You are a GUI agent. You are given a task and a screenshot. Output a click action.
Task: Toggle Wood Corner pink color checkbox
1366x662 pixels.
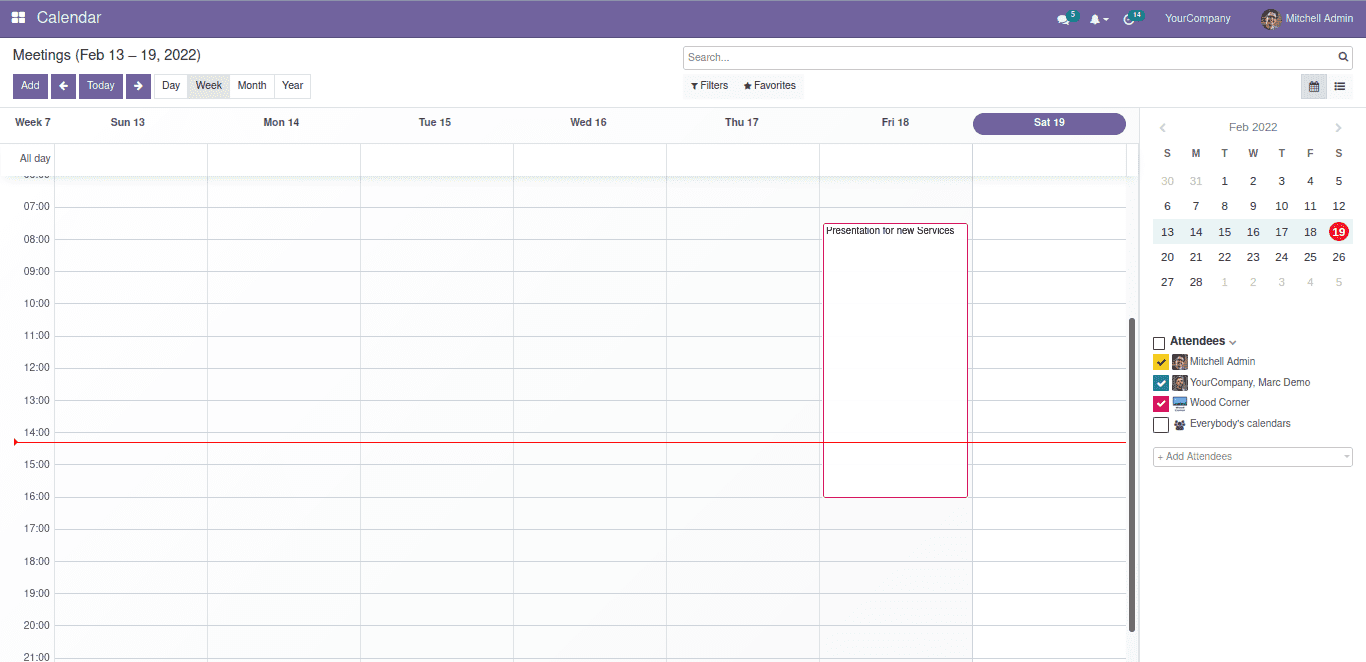pyautogui.click(x=1161, y=404)
